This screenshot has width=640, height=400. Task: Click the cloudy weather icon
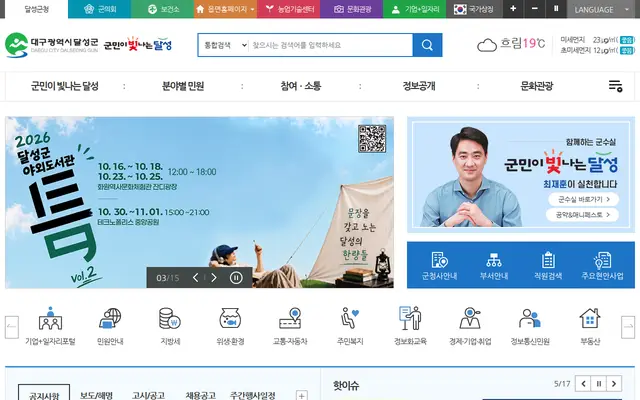click(x=487, y=45)
